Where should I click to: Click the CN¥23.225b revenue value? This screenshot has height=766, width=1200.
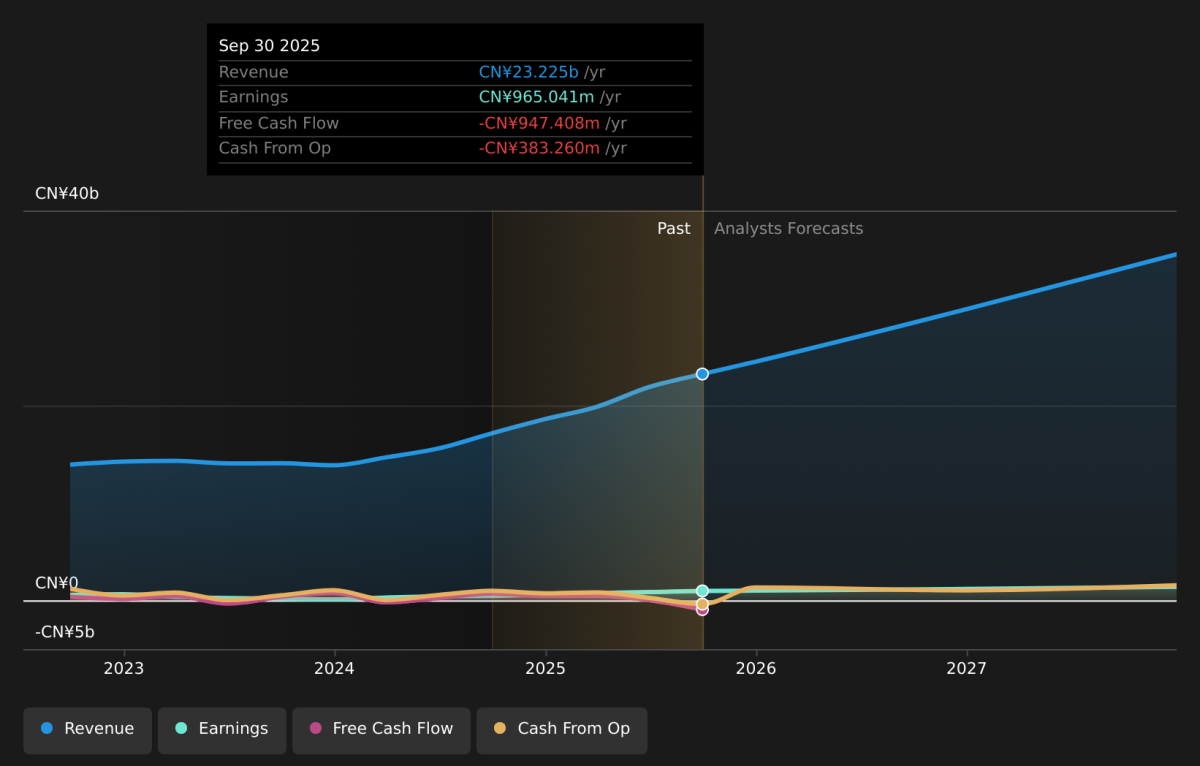point(529,72)
